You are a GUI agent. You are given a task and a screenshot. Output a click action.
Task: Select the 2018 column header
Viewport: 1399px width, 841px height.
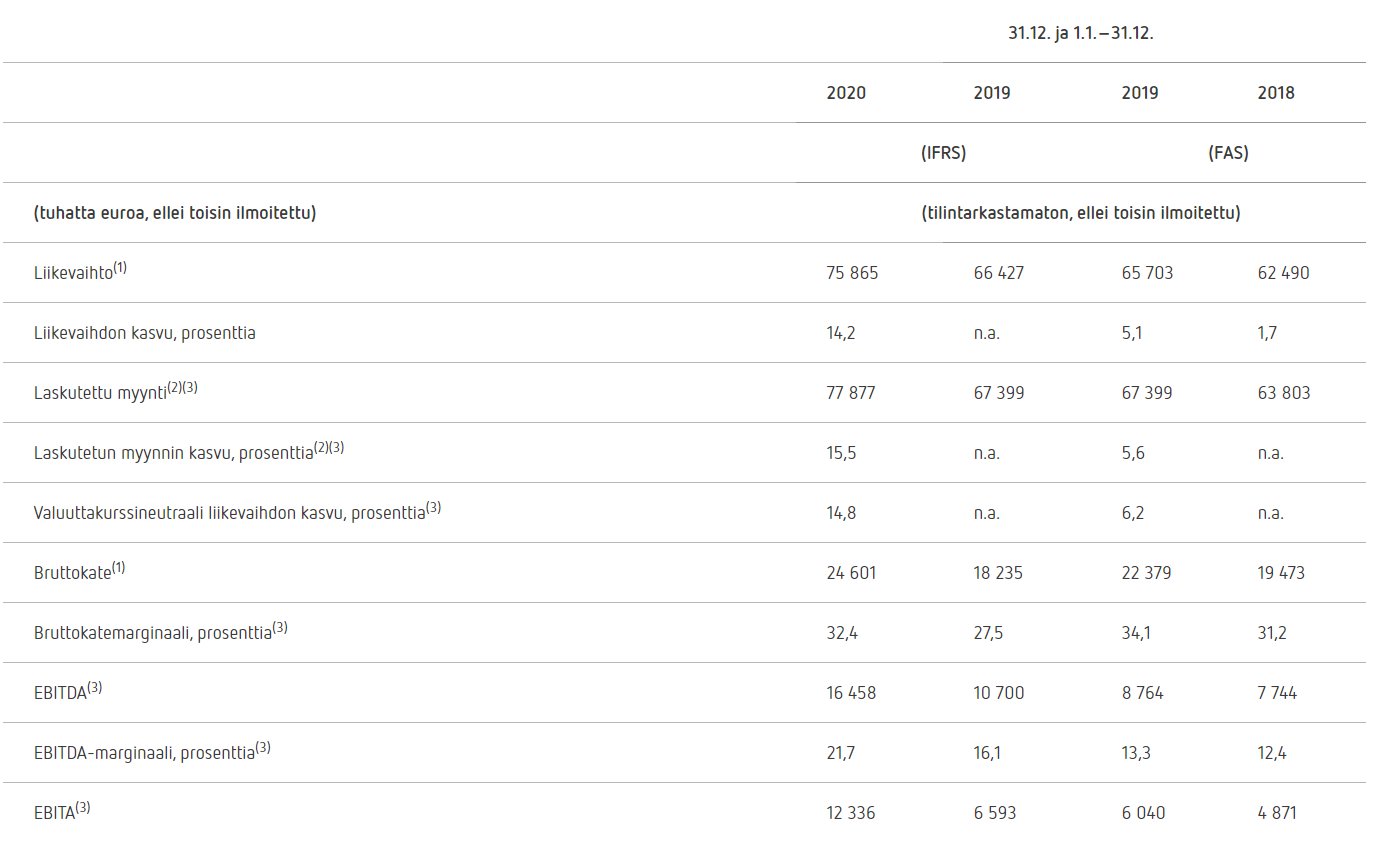coord(1276,93)
